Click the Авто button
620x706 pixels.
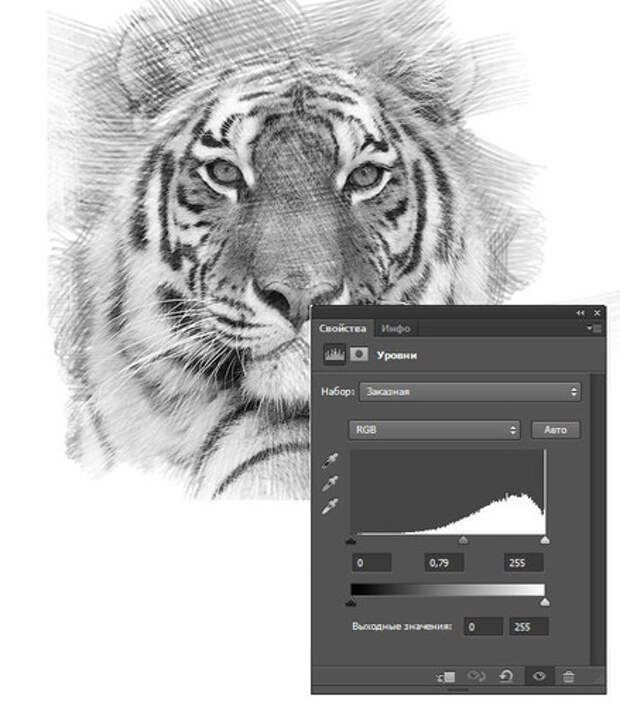[555, 429]
